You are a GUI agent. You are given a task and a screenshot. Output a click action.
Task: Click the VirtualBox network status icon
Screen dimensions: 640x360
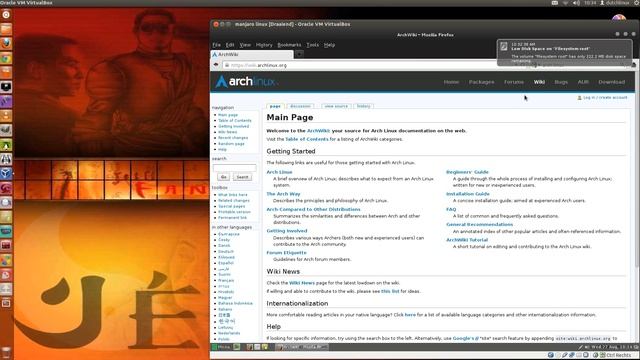click(x=572, y=355)
